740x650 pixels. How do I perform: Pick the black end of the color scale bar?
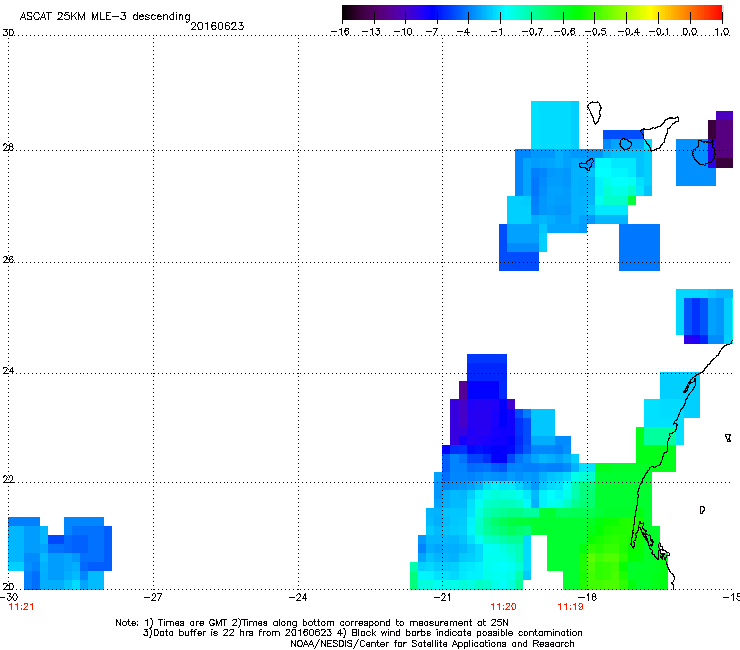click(x=348, y=13)
